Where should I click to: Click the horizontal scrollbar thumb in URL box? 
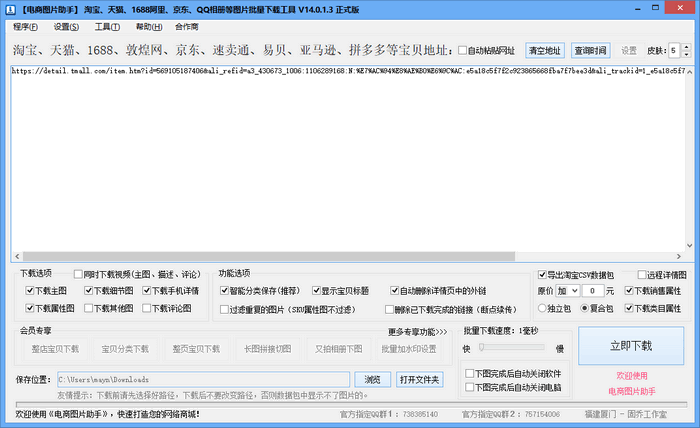(x=269, y=257)
